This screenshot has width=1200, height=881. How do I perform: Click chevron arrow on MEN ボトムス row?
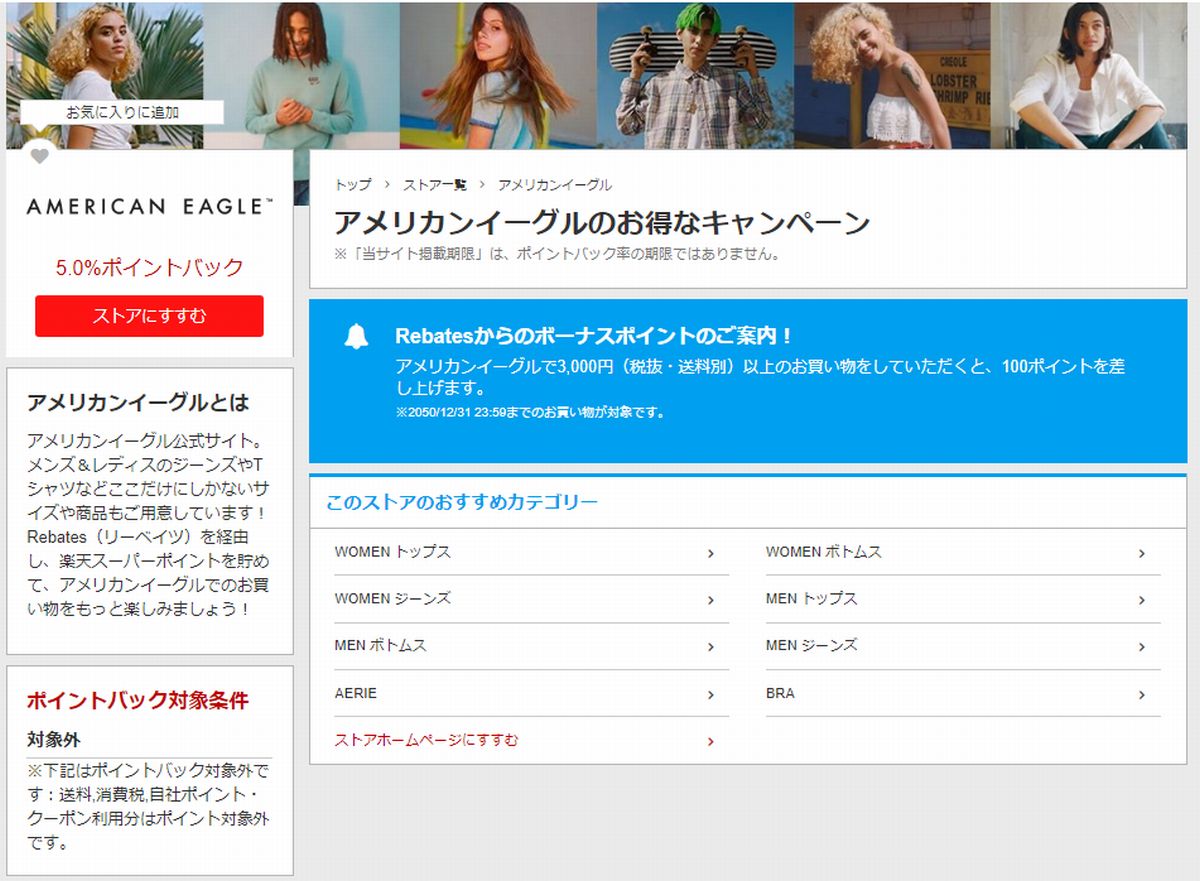click(x=711, y=647)
